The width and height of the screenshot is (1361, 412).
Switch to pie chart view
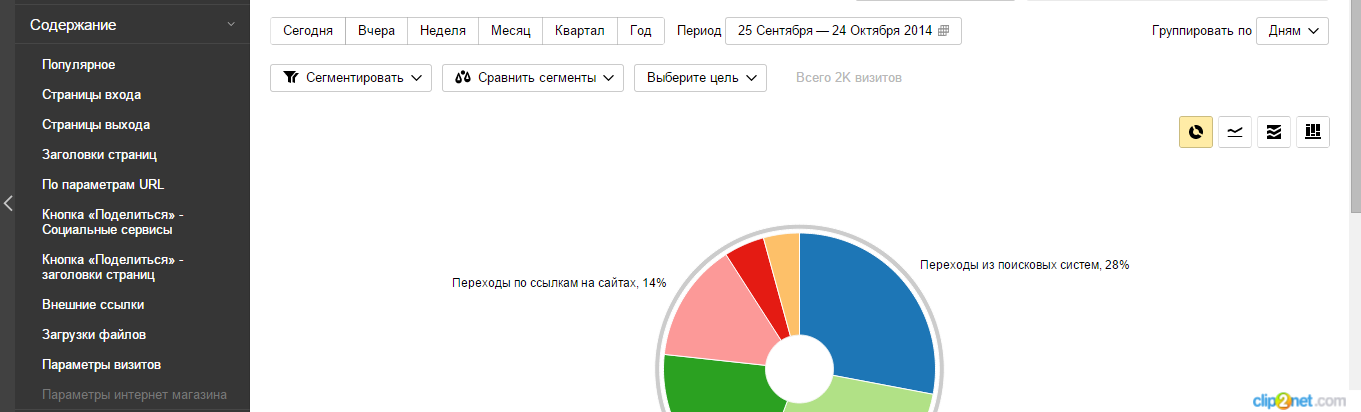[x=1196, y=132]
